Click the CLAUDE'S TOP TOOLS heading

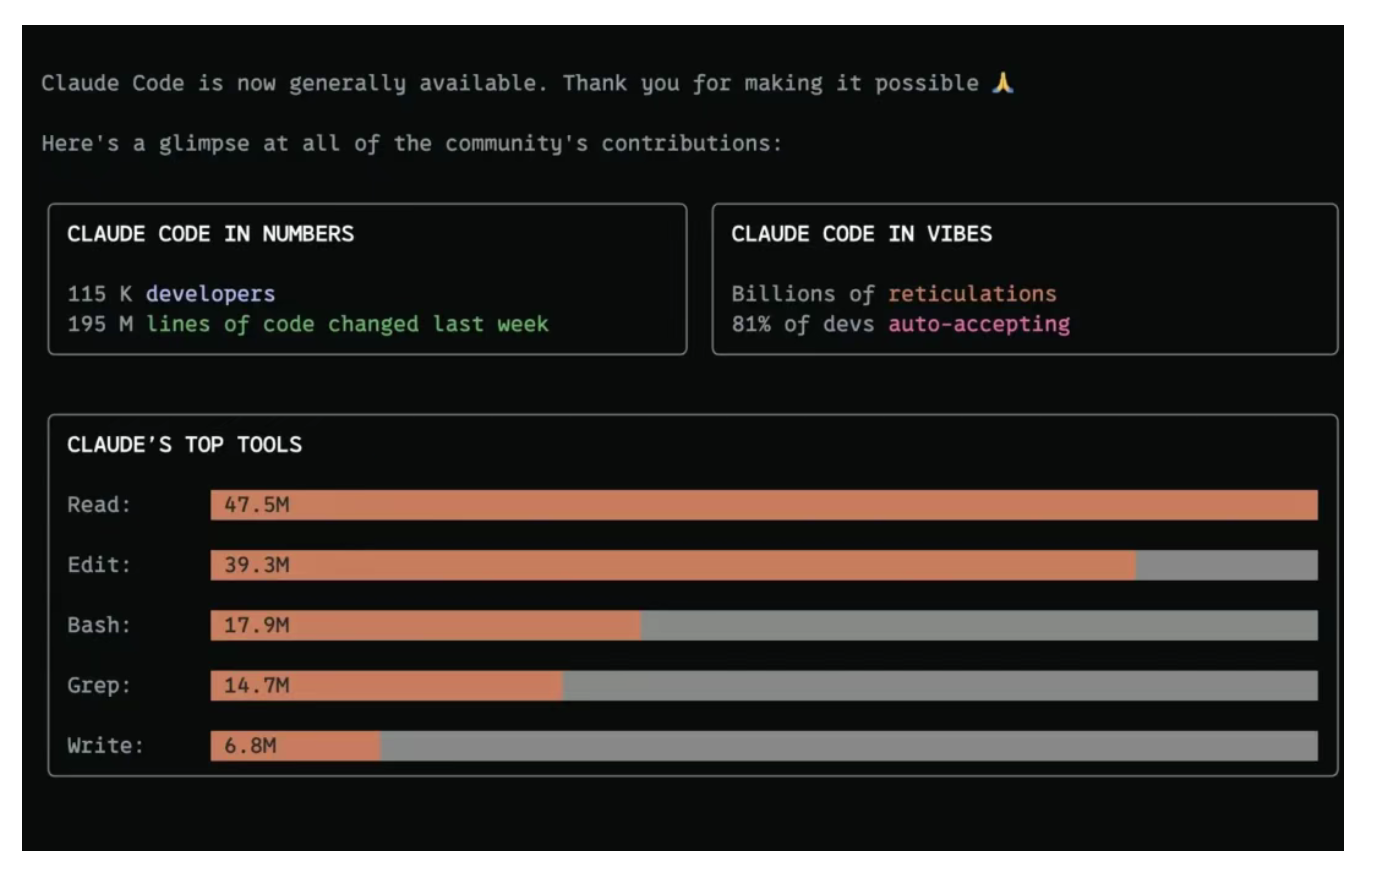click(184, 445)
